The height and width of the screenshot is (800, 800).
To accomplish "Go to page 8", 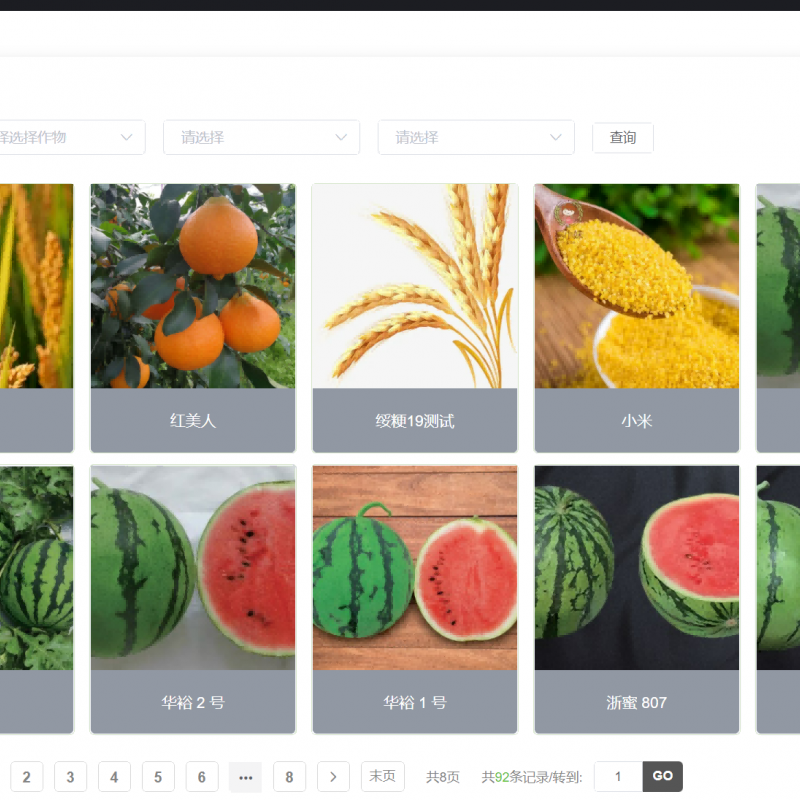I will tap(289, 777).
